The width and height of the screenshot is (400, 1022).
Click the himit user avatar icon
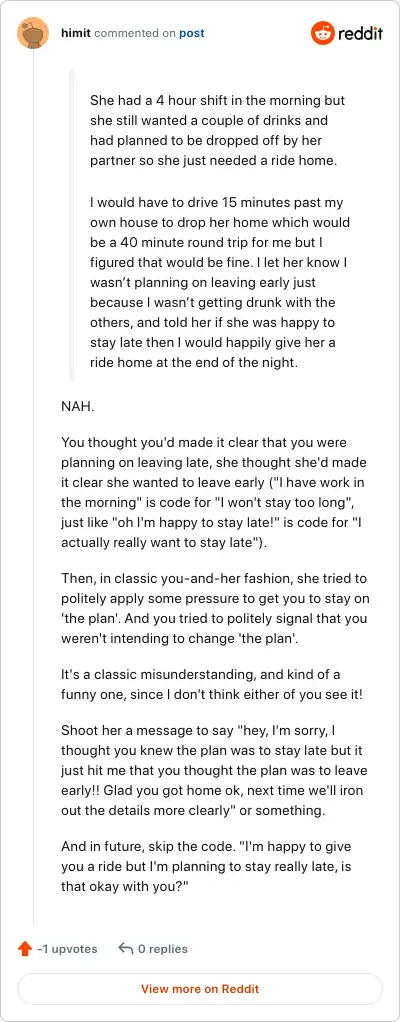(33, 33)
